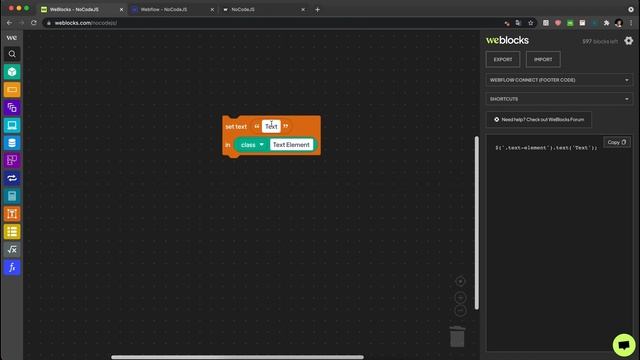Screen dimensions: 640x360
Task: Click the Import button
Action: coord(543,60)
